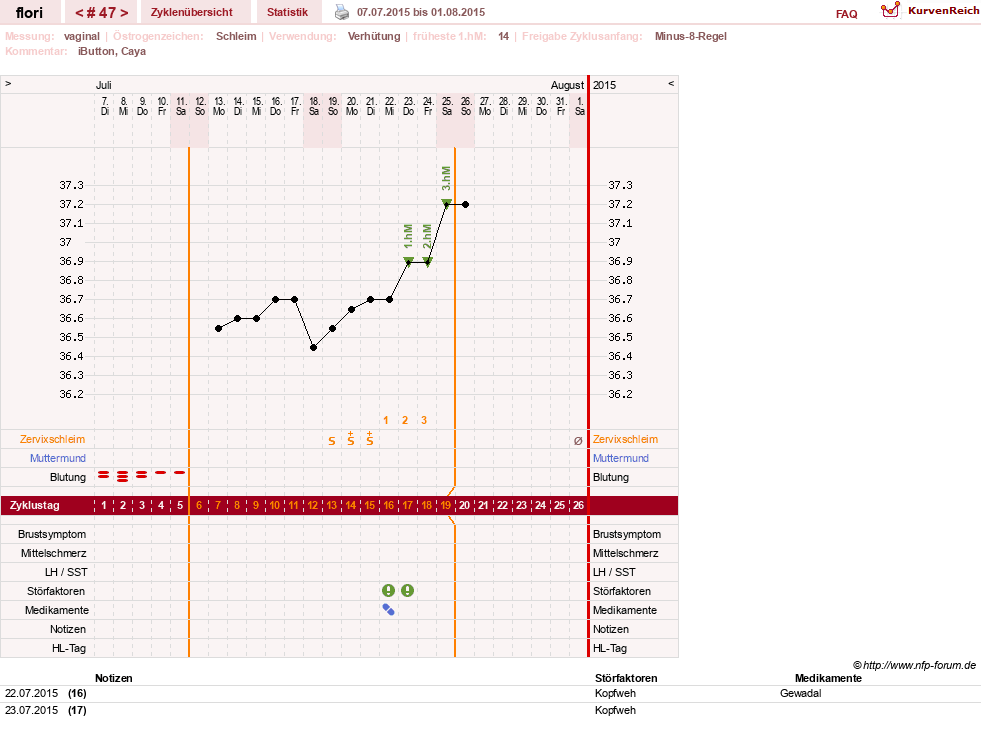
Task: Click the light bleeding symbol on day 5
Action: tap(180, 472)
